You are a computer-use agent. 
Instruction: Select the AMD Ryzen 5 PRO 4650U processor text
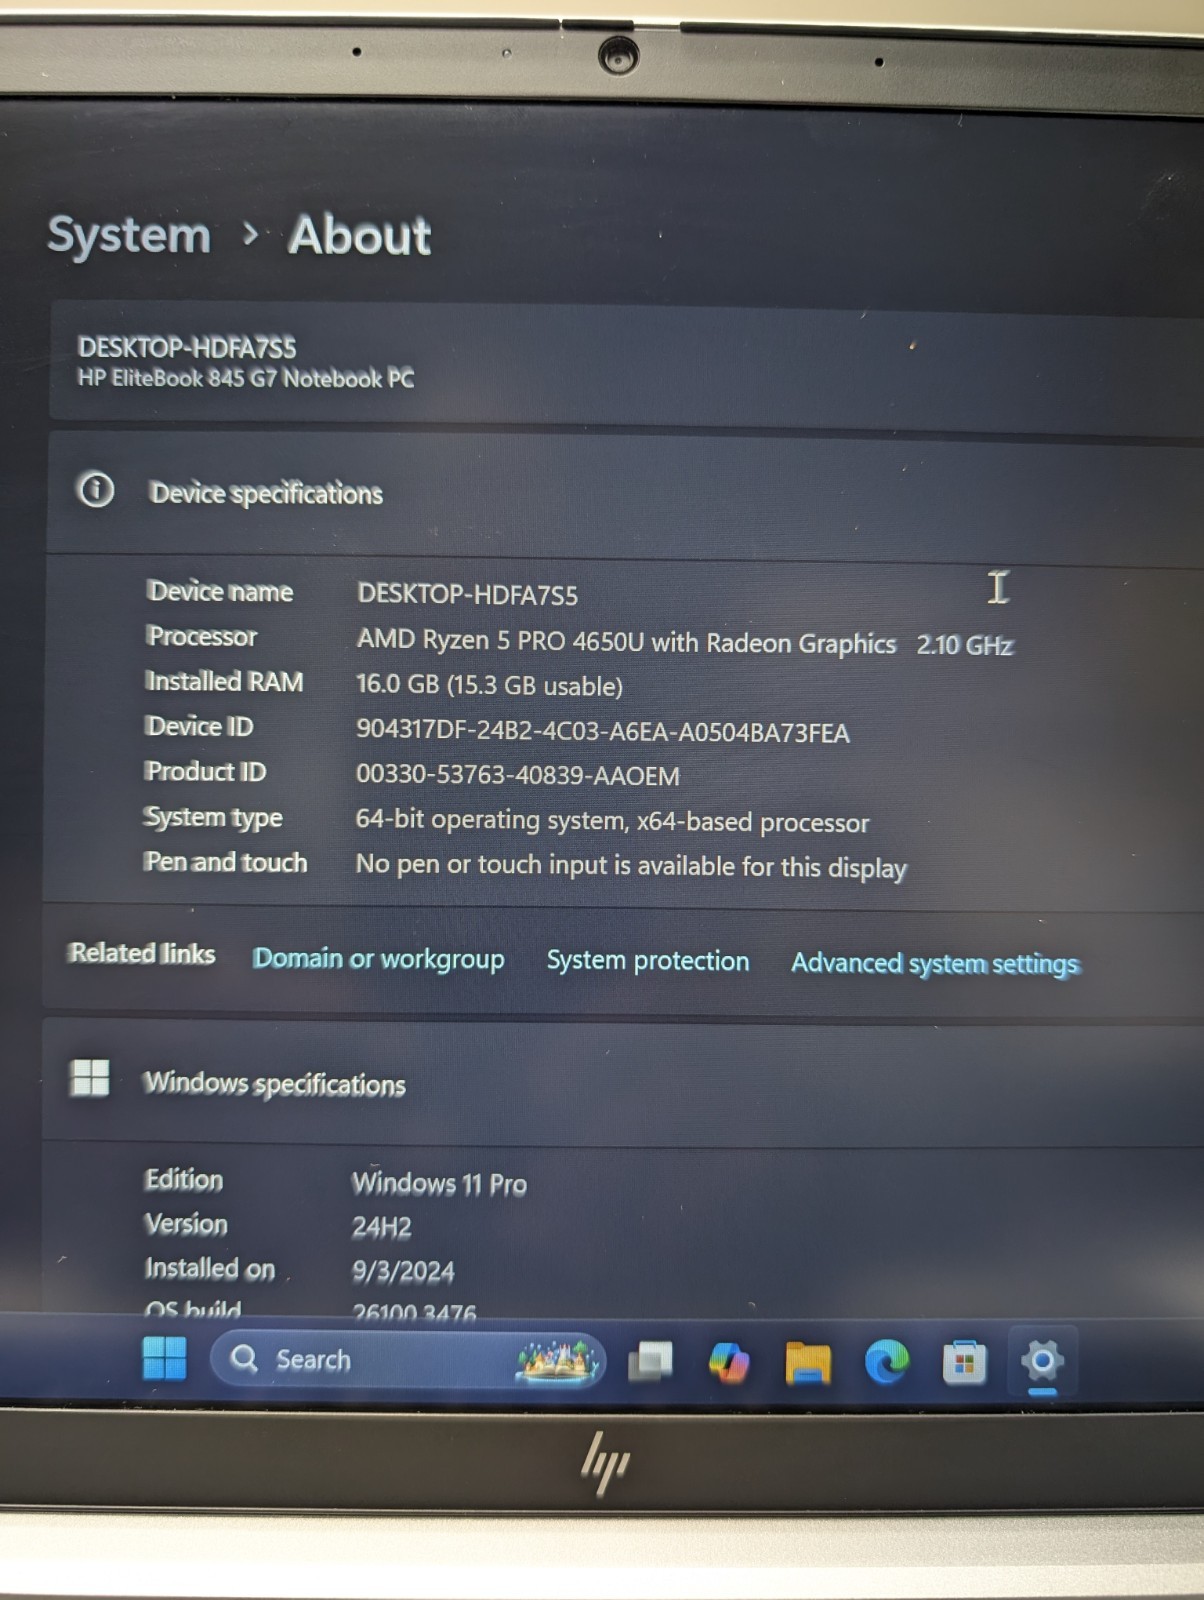tap(627, 642)
